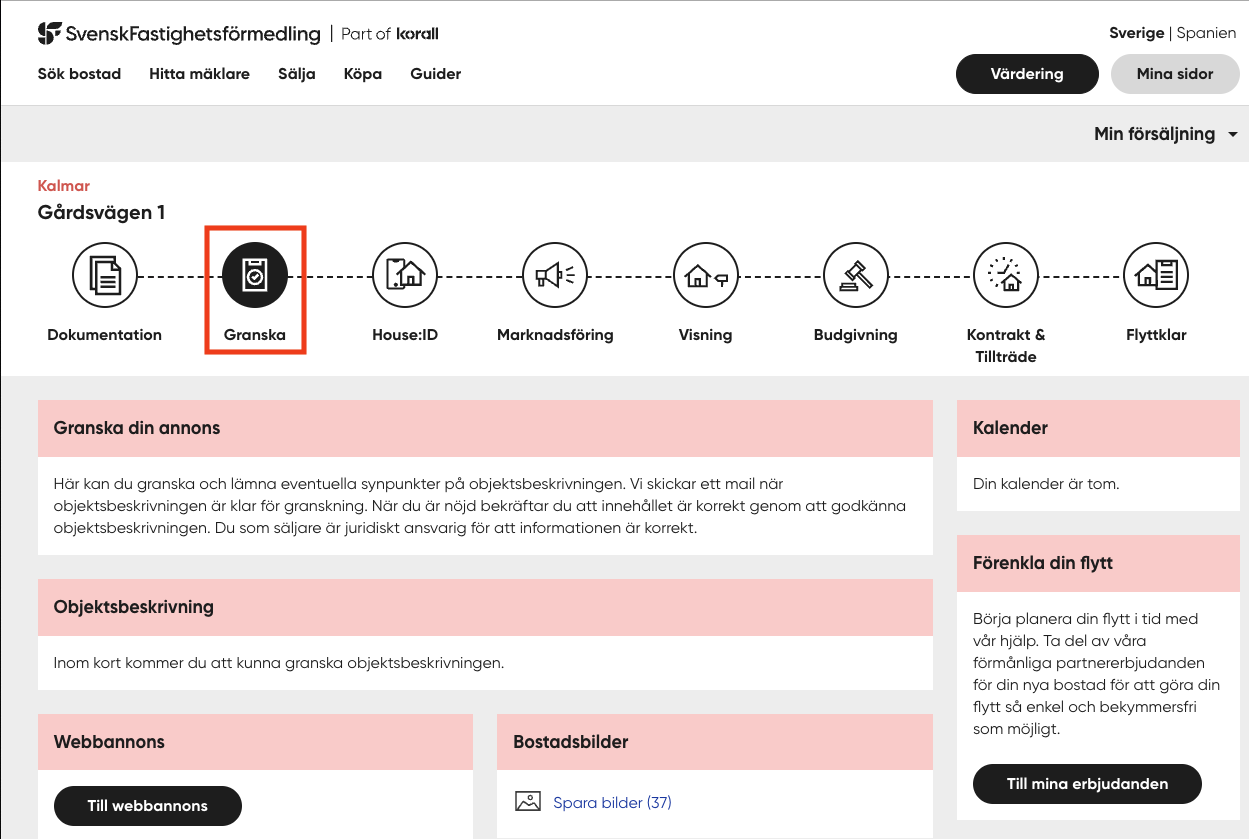
Task: Click the Marknadsföring megaphone icon
Action: pos(555,275)
